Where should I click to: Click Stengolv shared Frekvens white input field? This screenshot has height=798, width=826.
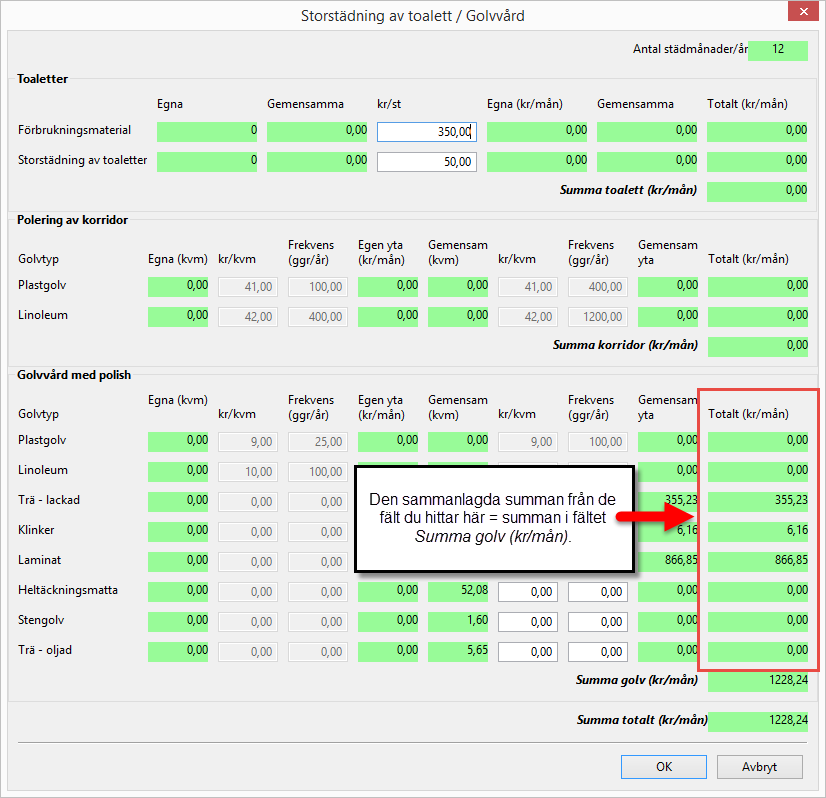598,622
